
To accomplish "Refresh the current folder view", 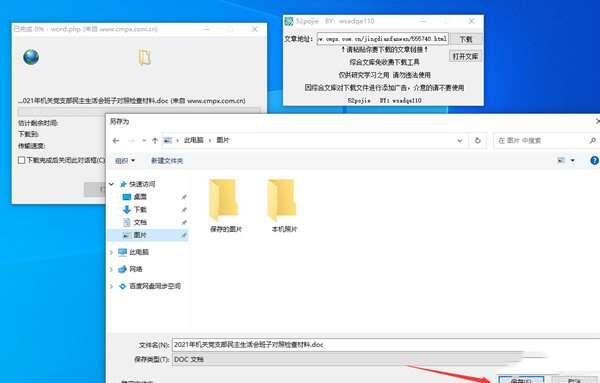I will coord(477,141).
